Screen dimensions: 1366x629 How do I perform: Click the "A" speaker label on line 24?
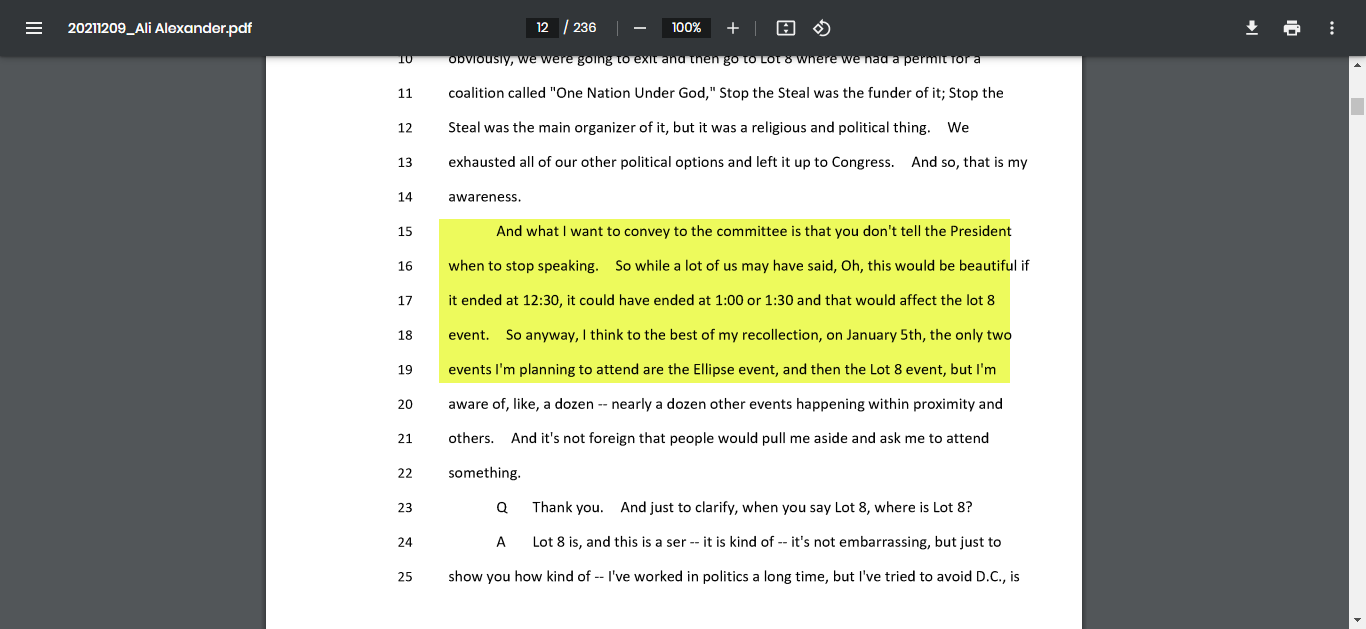pyautogui.click(x=502, y=542)
